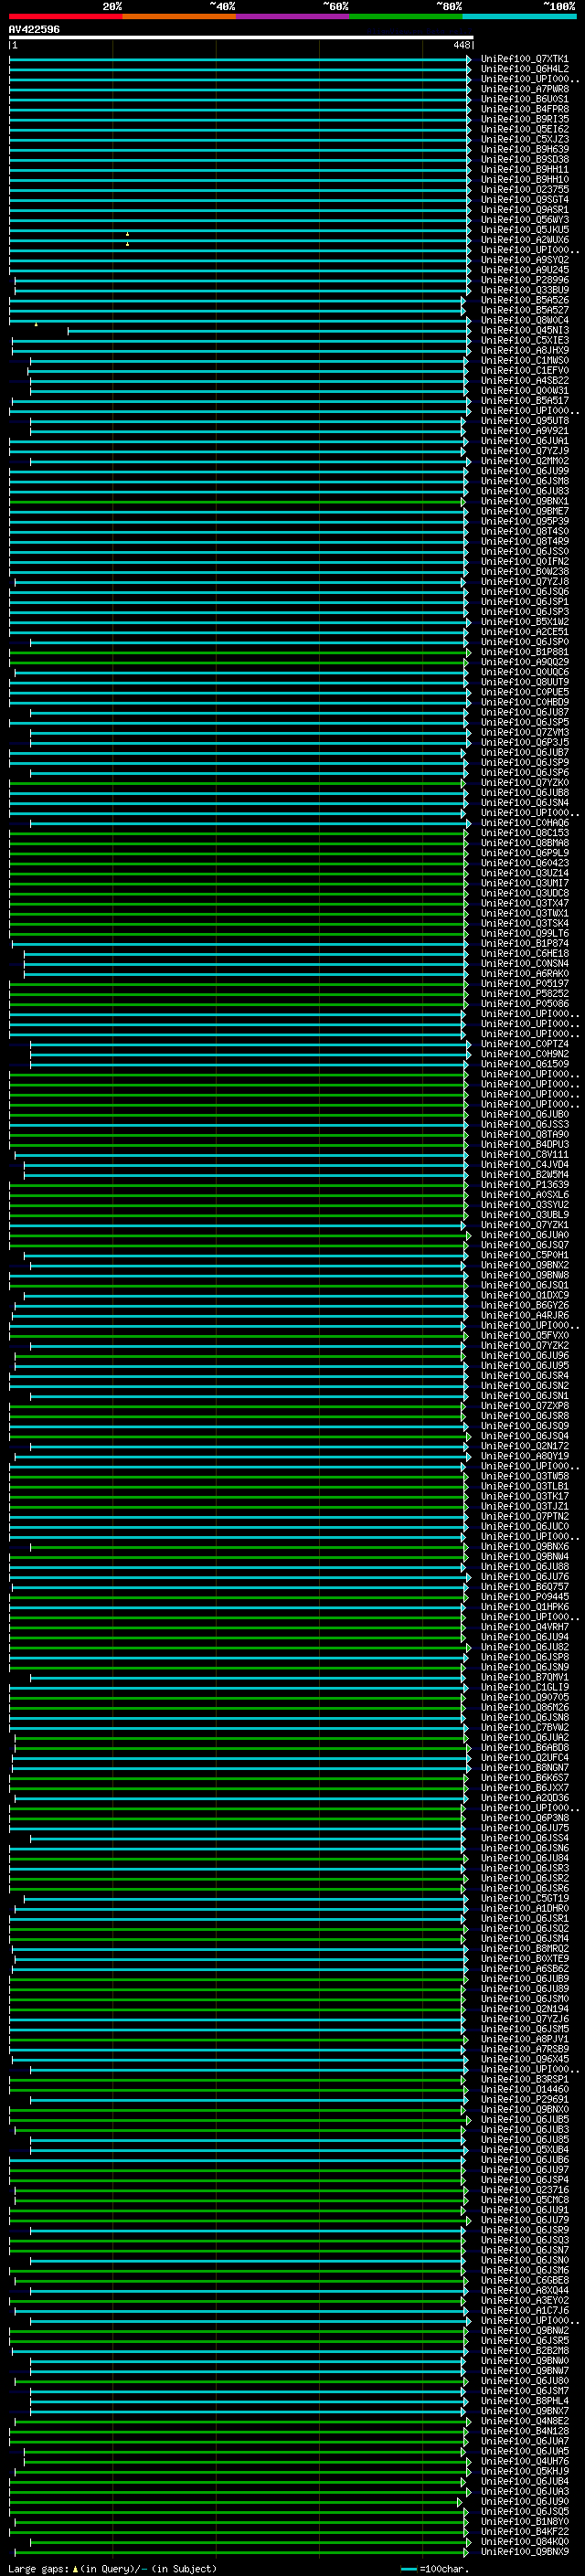Click hit label UniRef100_Q61509
This screenshot has width=585, height=2576.
pos(524,1064)
